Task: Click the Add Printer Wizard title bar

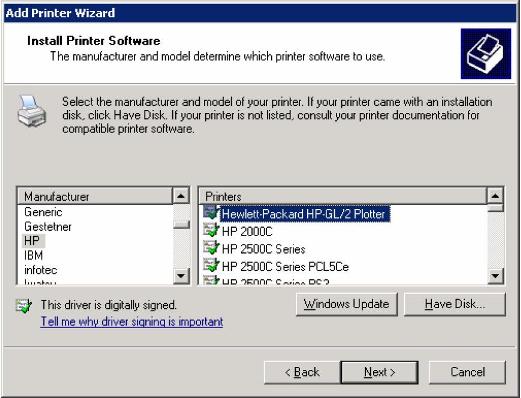Action: [x=260, y=13]
